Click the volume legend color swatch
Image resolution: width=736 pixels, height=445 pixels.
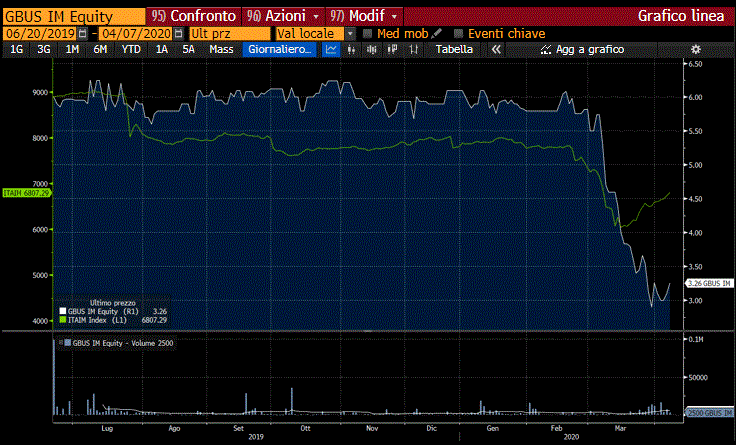pyautogui.click(x=68, y=343)
